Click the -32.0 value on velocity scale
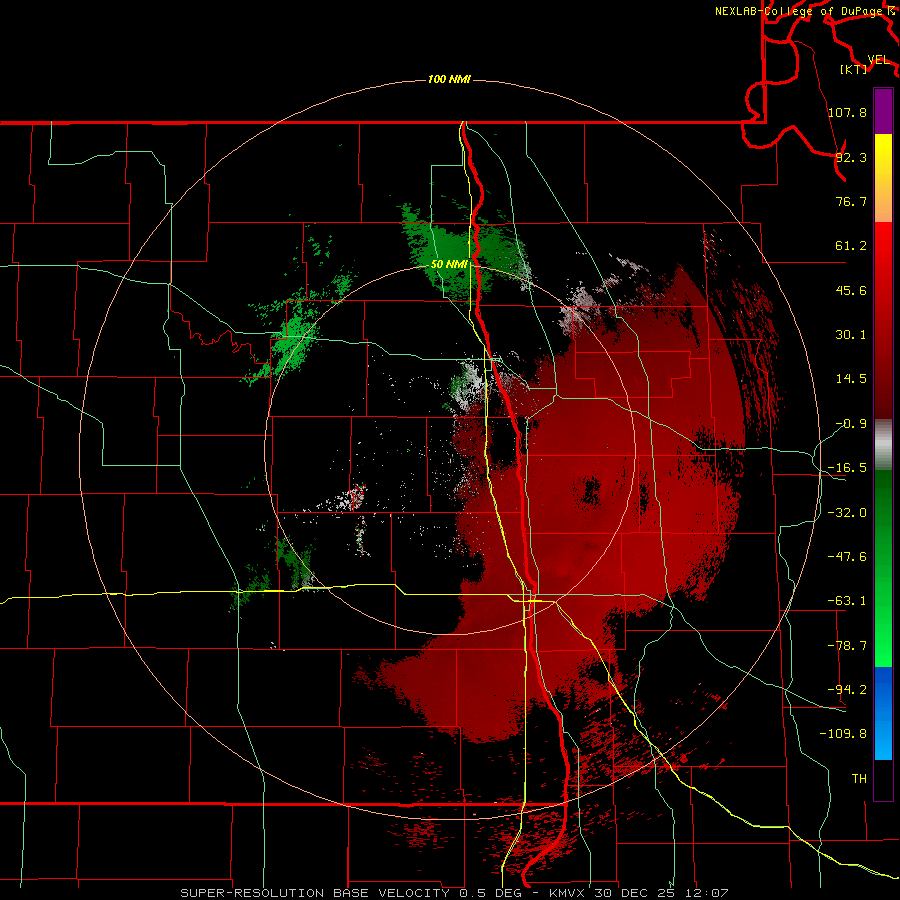This screenshot has width=900, height=900. coord(847,513)
